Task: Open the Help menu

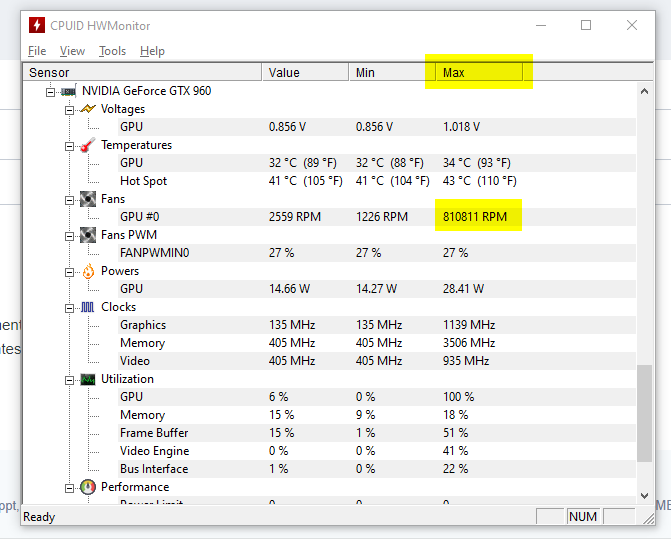Action: (152, 51)
